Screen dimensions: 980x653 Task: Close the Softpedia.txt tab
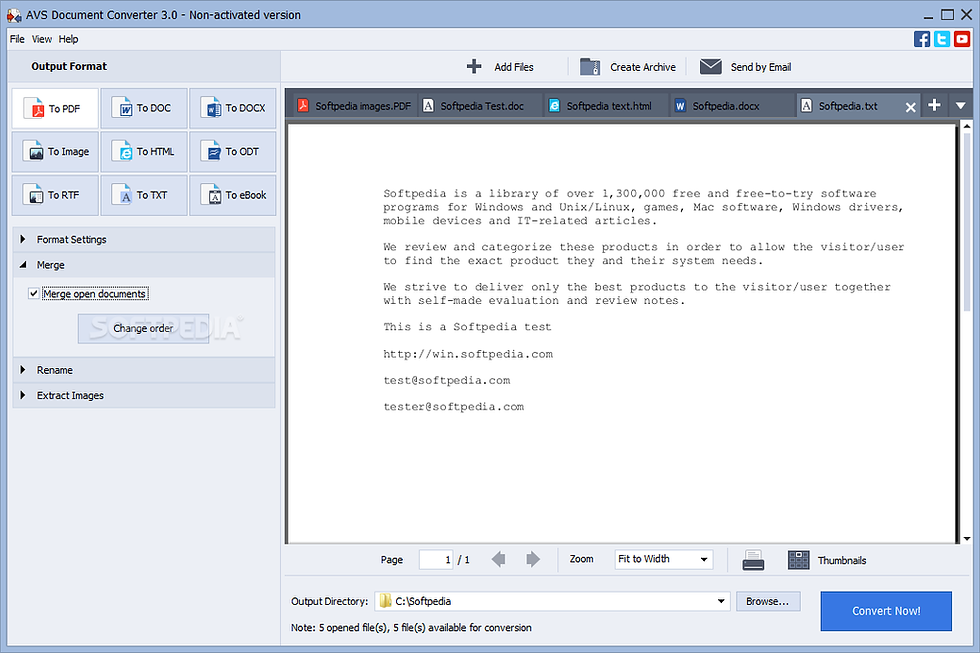click(x=911, y=107)
